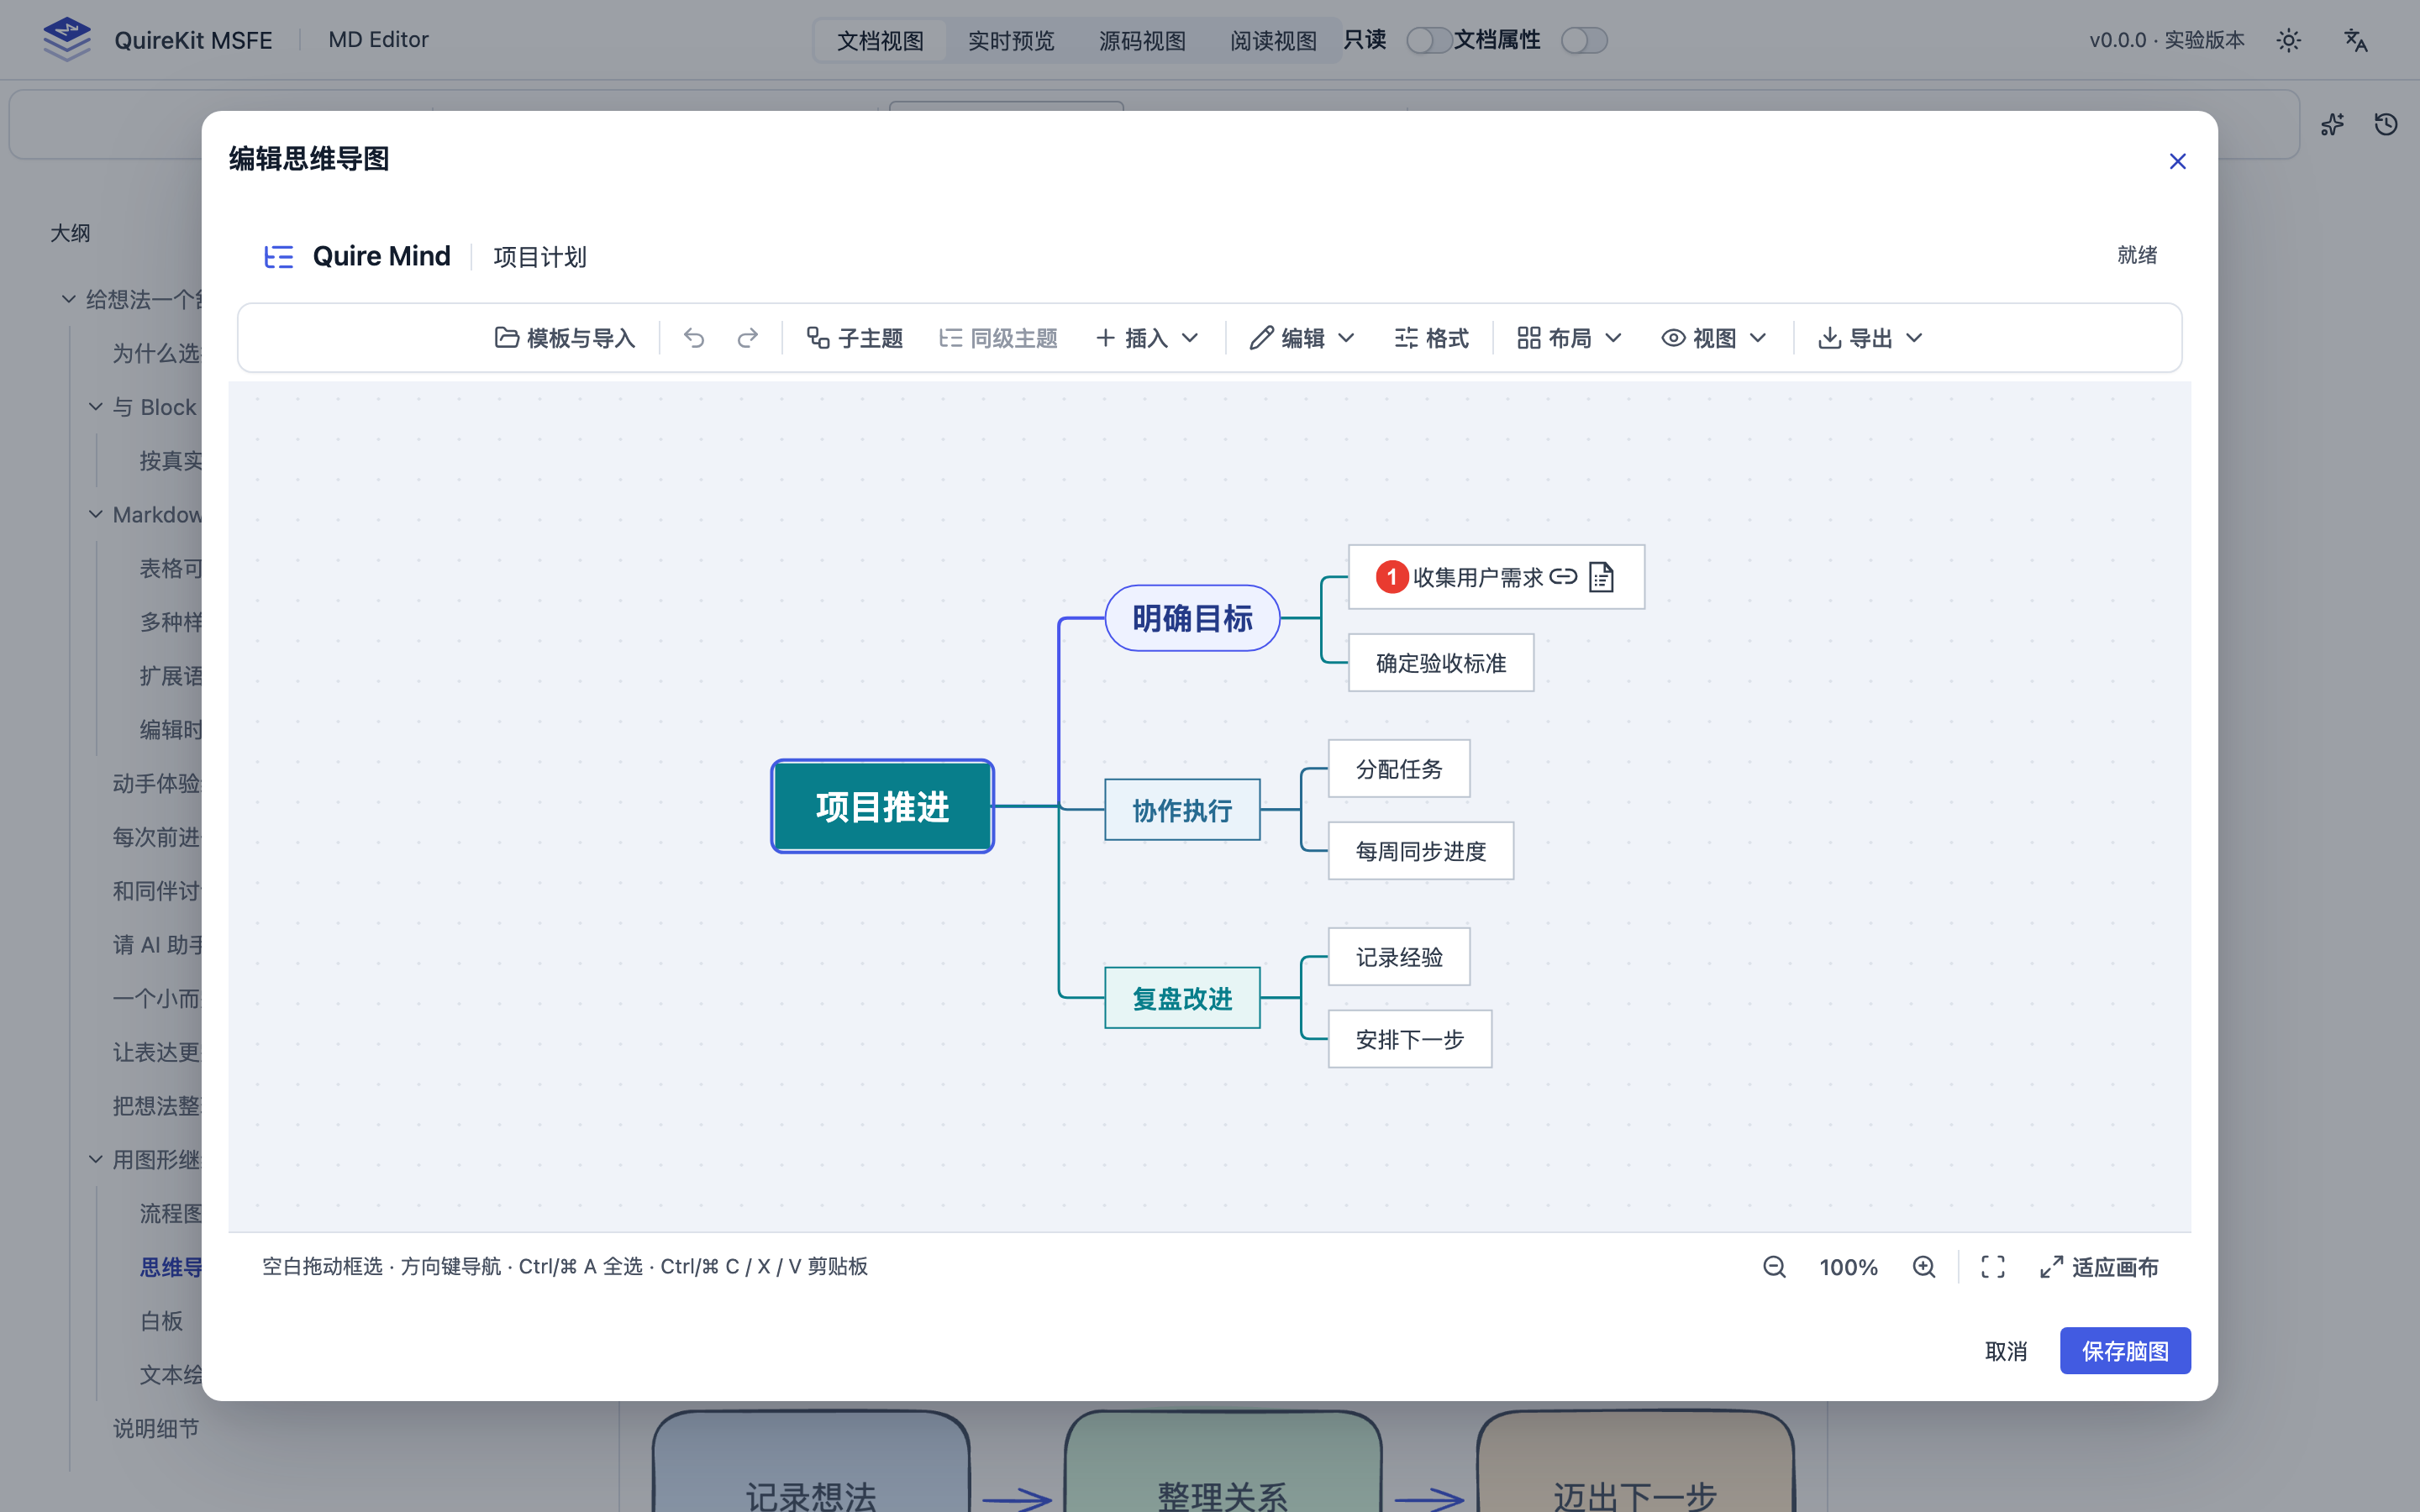Open the 编辑 edit dropdown

[x=1302, y=338]
